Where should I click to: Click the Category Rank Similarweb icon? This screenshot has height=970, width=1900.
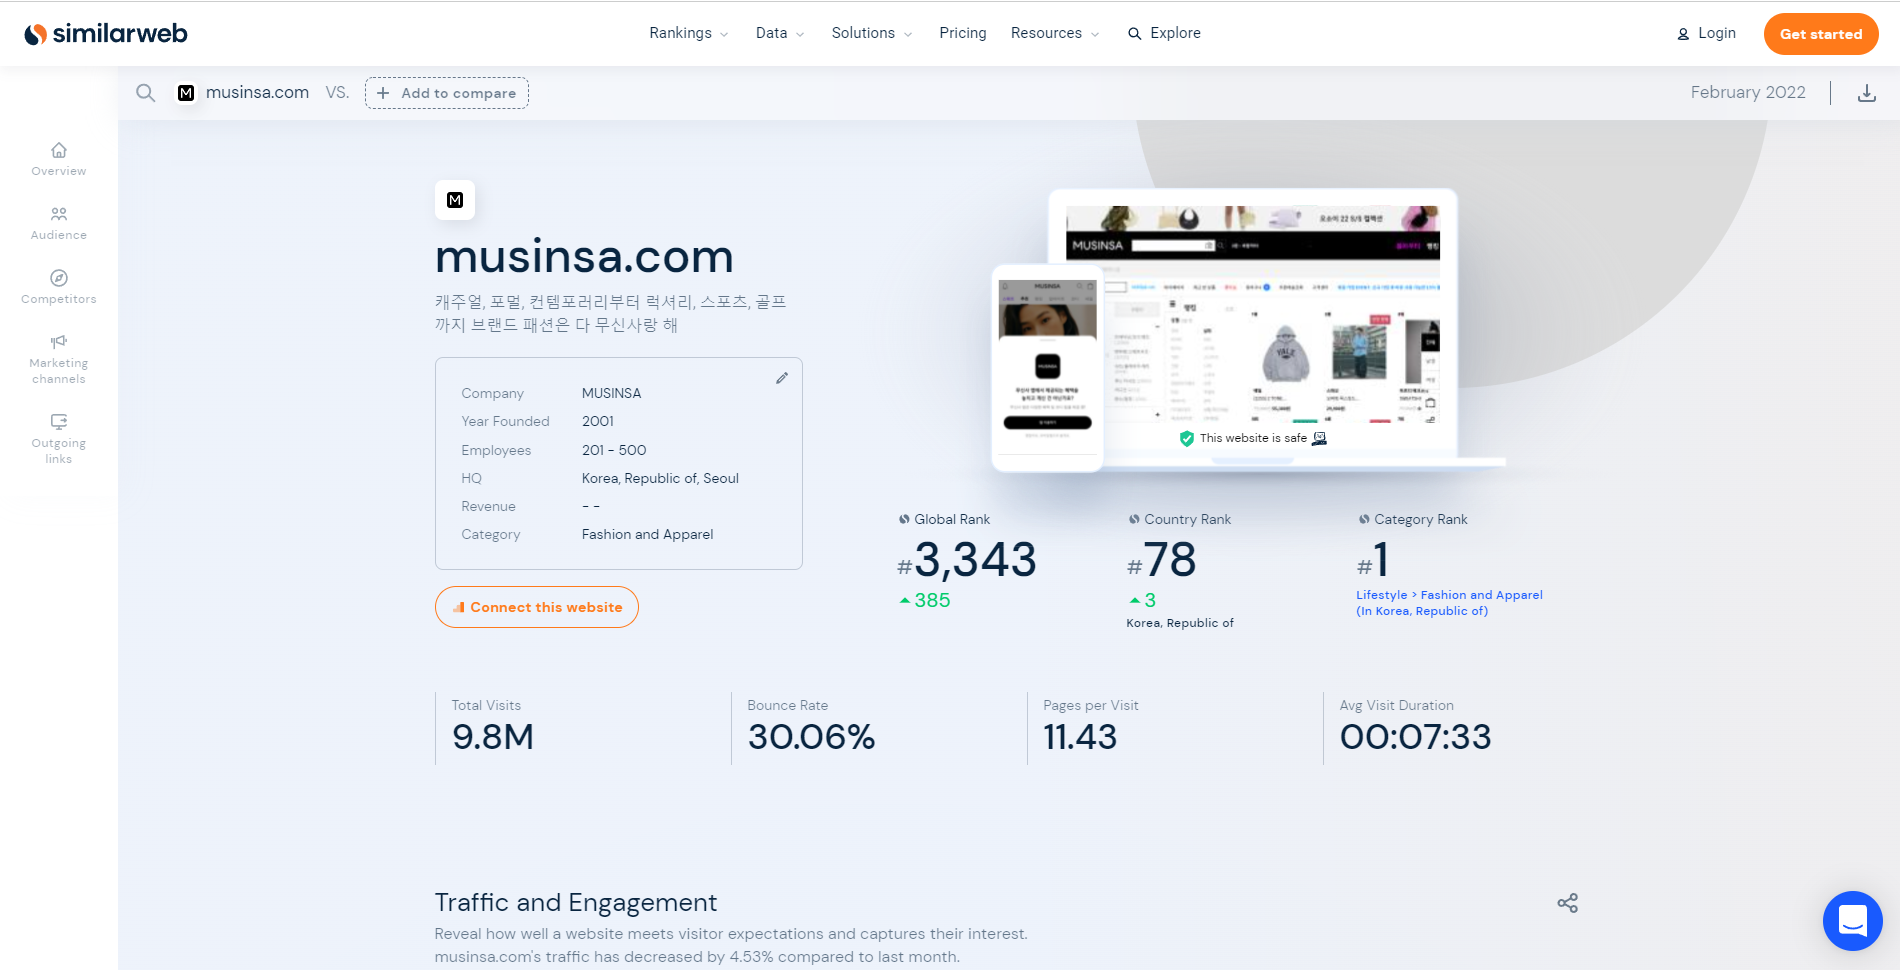click(1364, 519)
